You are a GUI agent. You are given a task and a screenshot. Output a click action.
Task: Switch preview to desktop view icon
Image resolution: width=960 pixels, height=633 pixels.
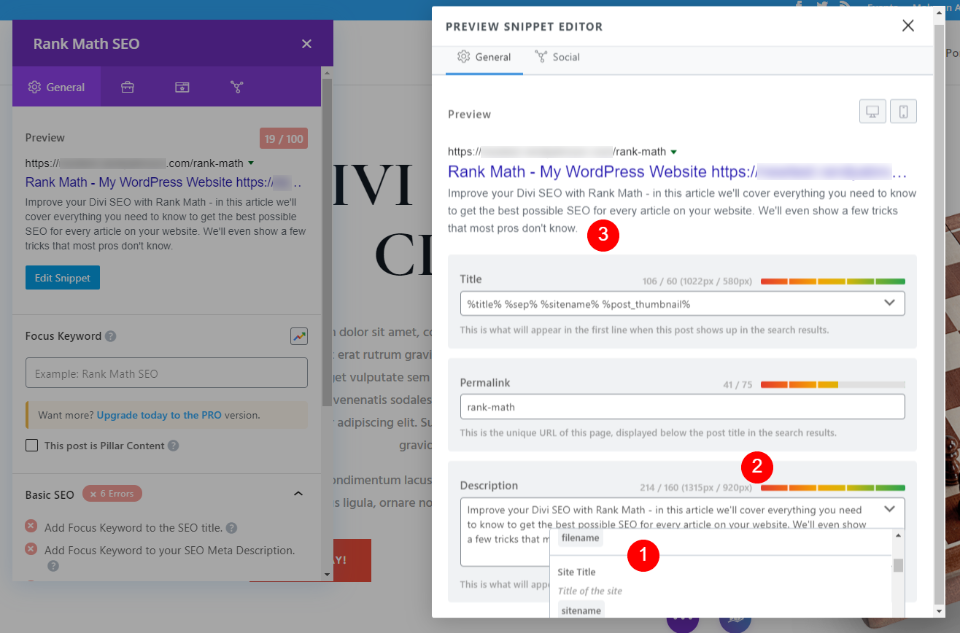tap(872, 111)
